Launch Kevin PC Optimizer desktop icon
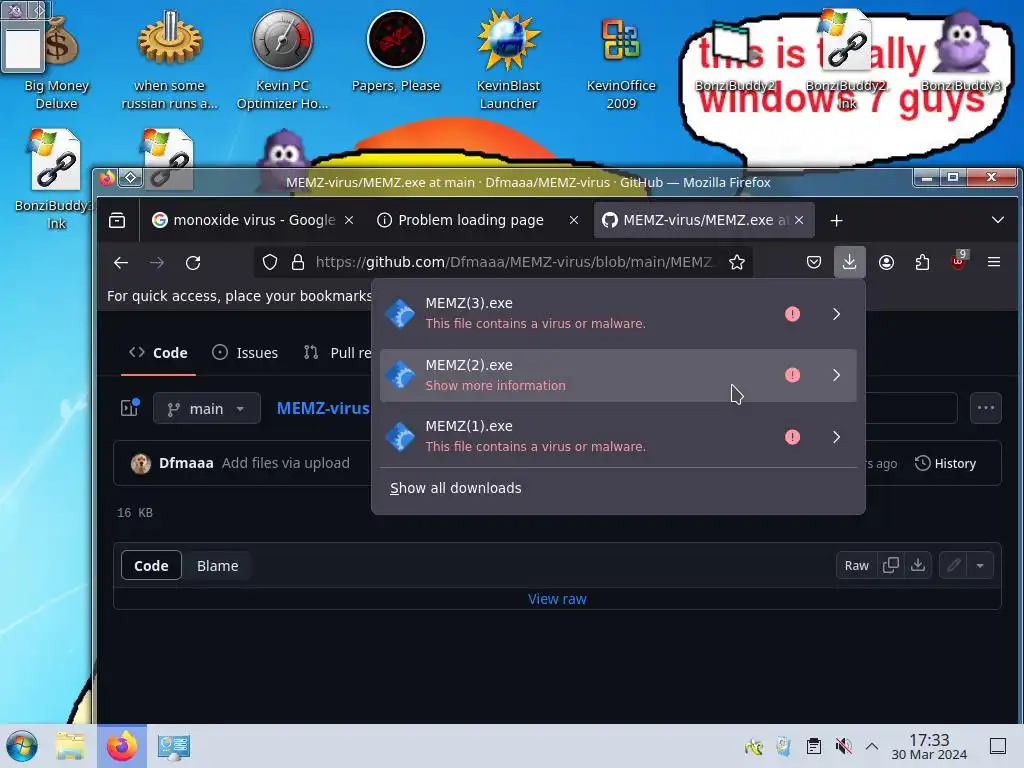Viewport: 1024px width, 768px height. coord(282,59)
